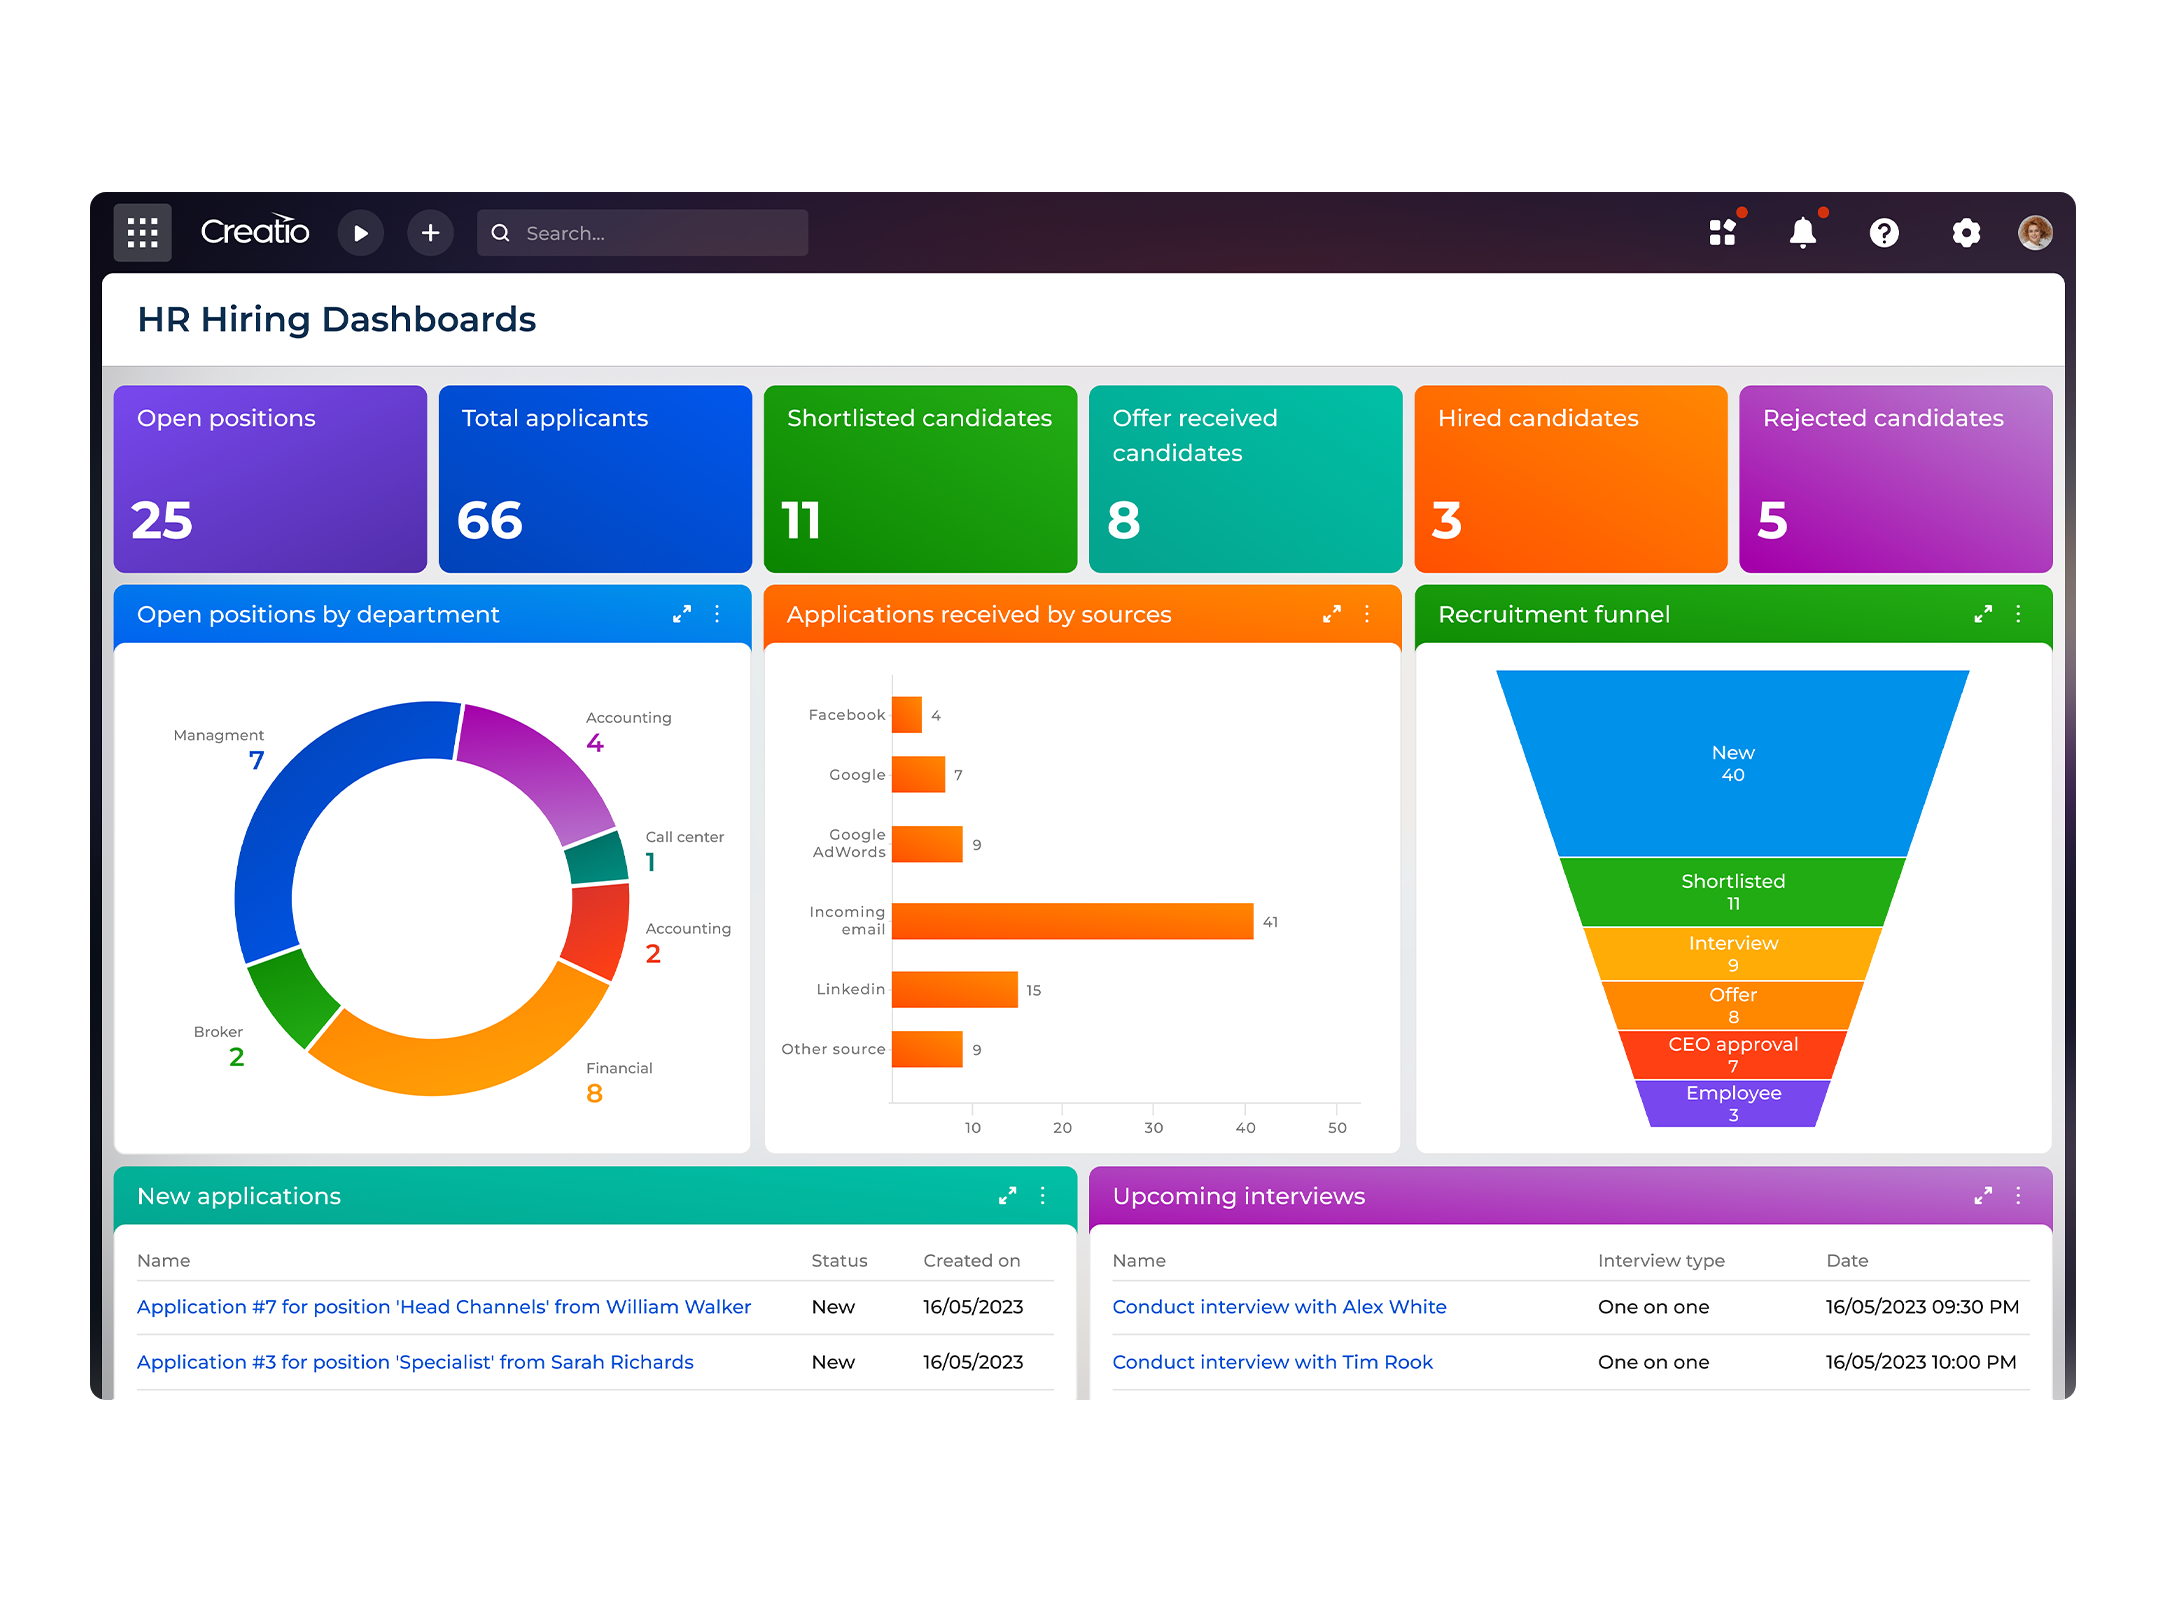Open Application #7 for Head Channels link
2164x1600 pixels.
click(x=444, y=1306)
